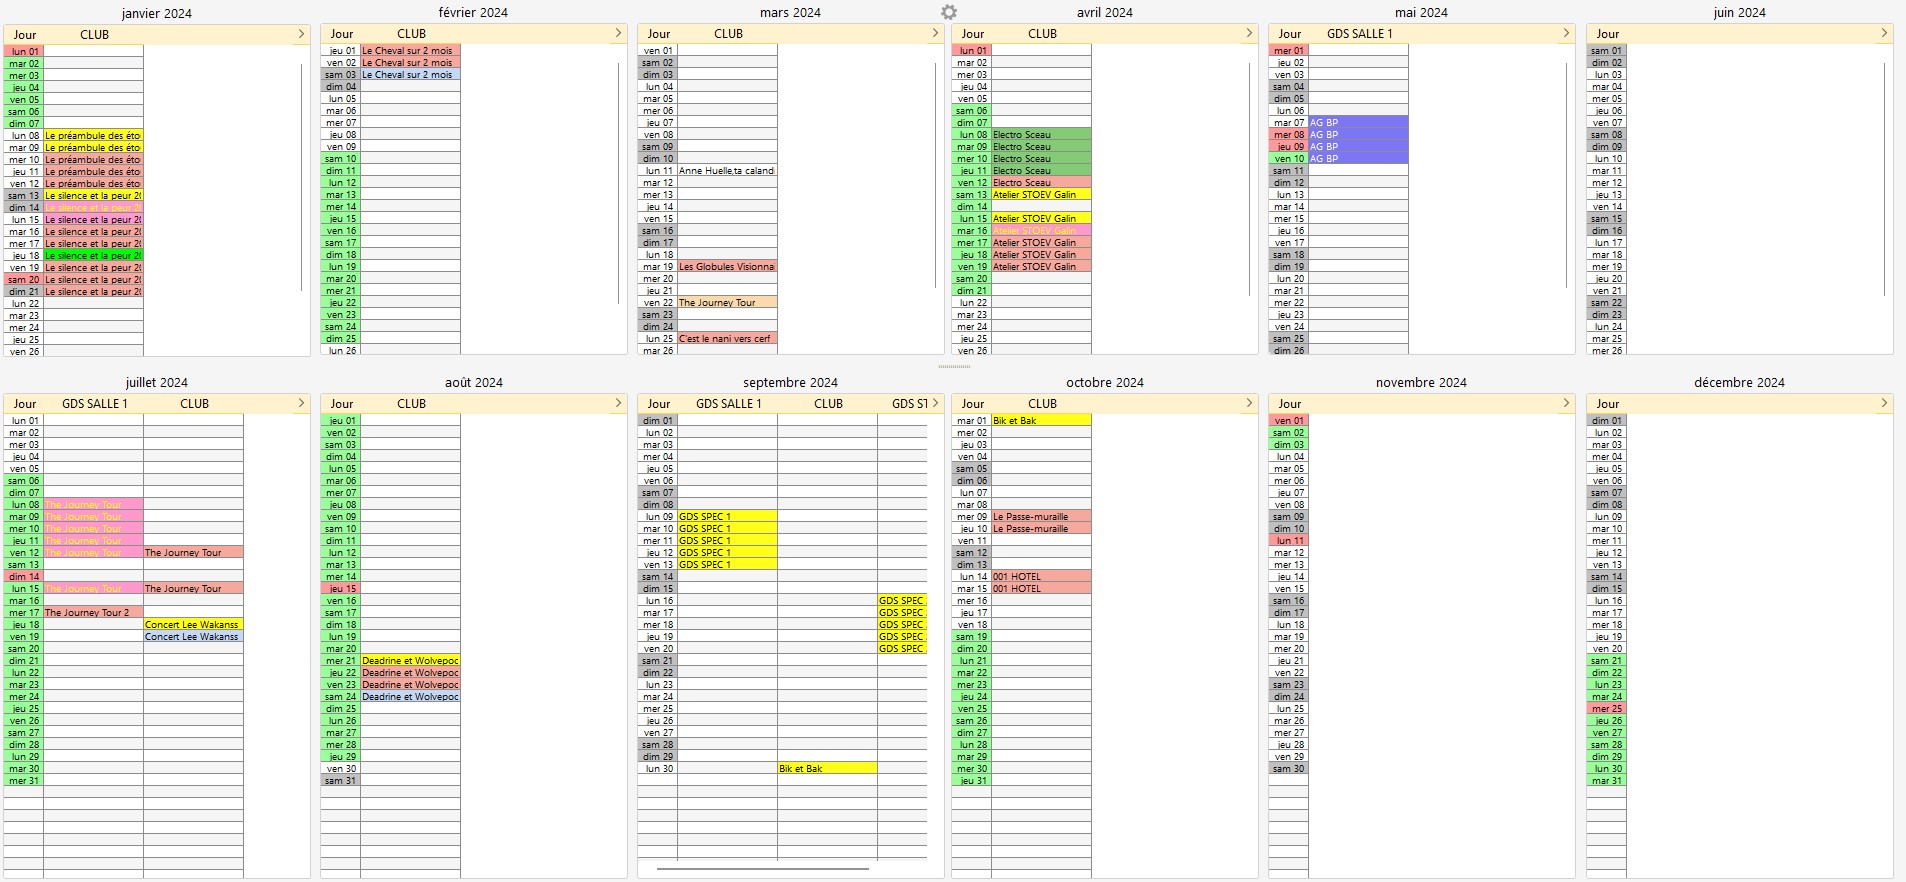
Task: Select the red 'mer 25' day in décembre 2024
Action: [x=1606, y=709]
